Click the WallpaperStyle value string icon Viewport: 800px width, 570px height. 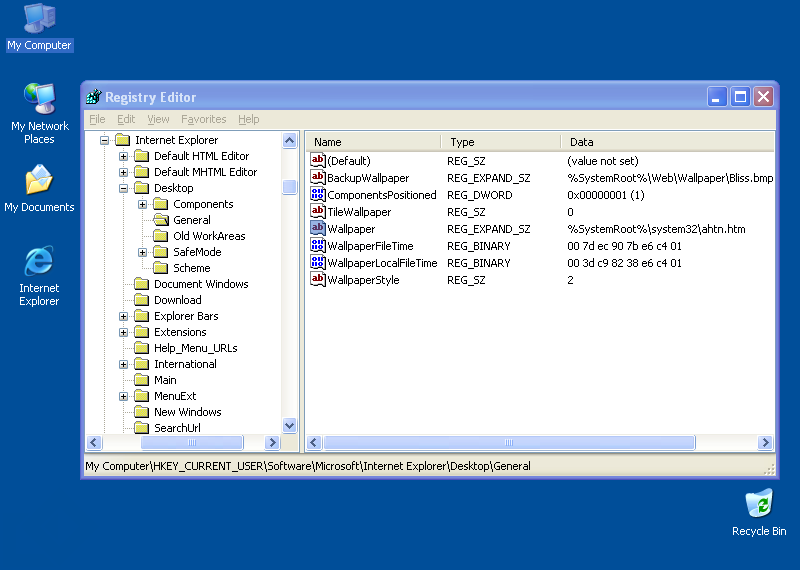(x=318, y=280)
